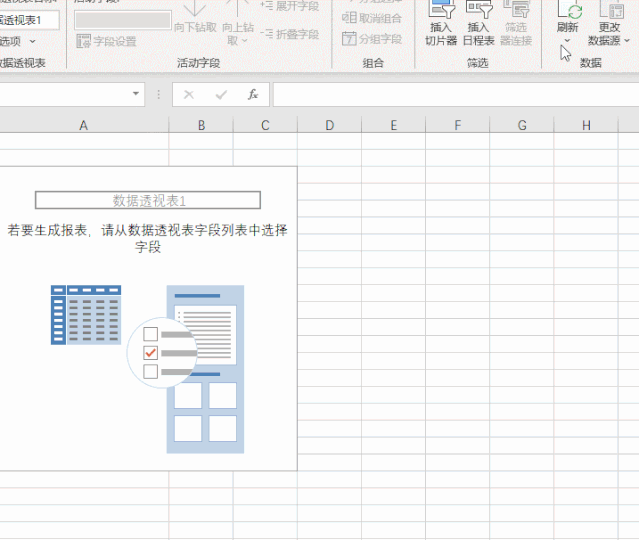Click the Insert Function fx icon
This screenshot has width=639, height=540.
pyautogui.click(x=253, y=95)
